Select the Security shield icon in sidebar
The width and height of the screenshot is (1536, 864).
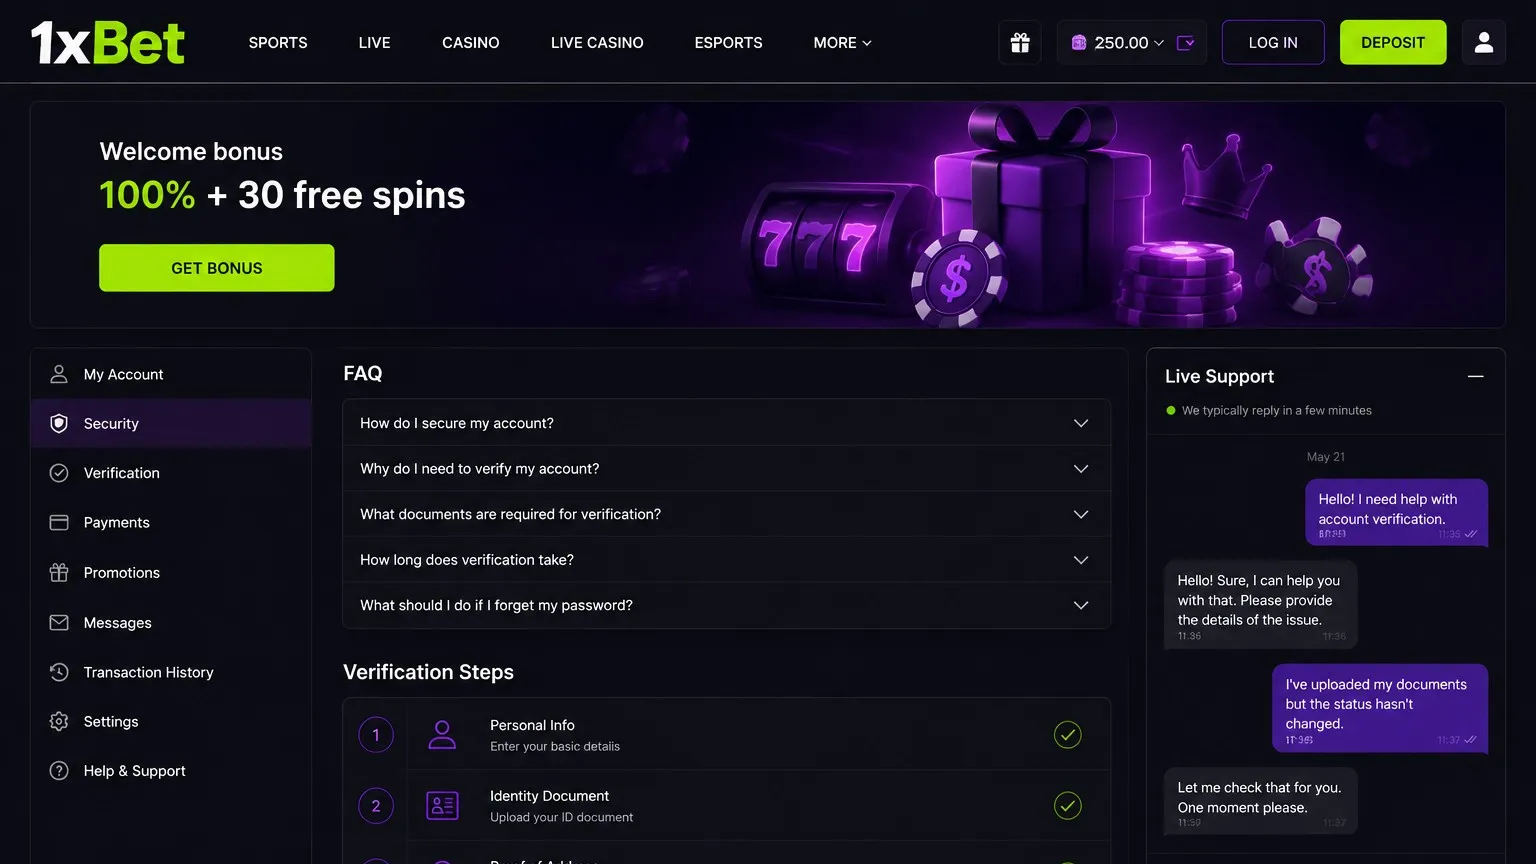[59, 423]
